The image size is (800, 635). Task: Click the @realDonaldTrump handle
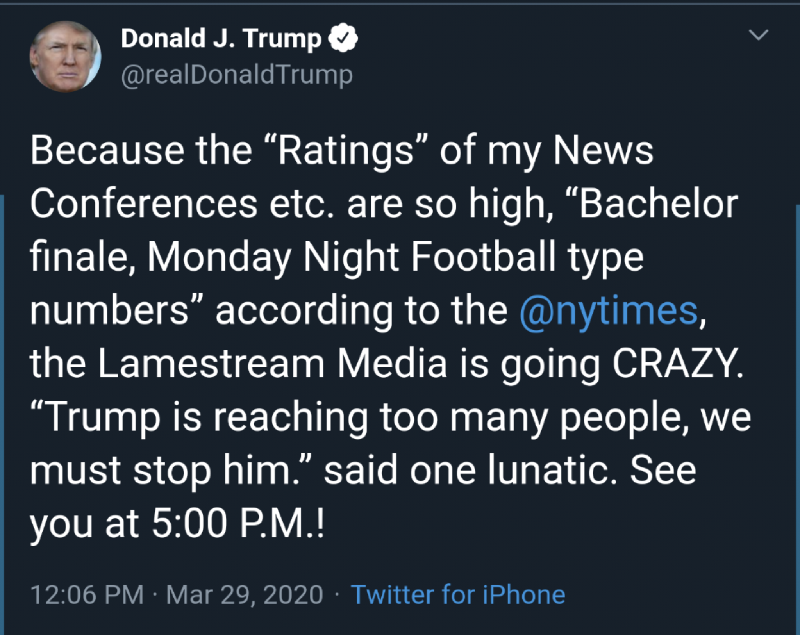[237, 75]
